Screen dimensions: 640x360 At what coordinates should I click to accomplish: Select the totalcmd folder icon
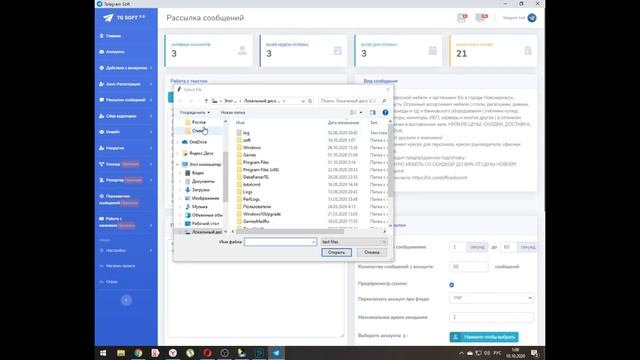(x=240, y=184)
